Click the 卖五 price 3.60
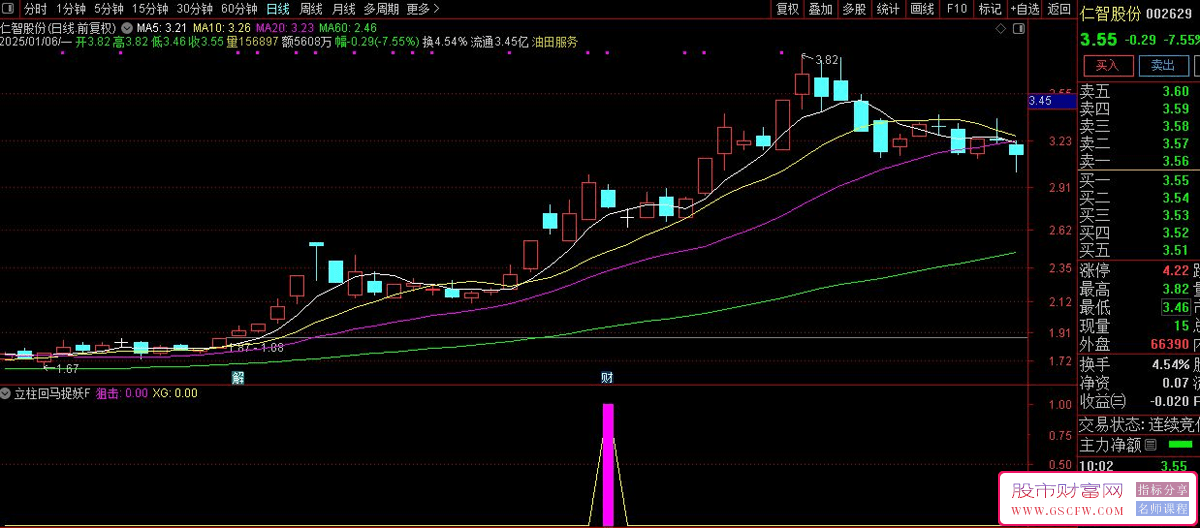 (1175, 92)
